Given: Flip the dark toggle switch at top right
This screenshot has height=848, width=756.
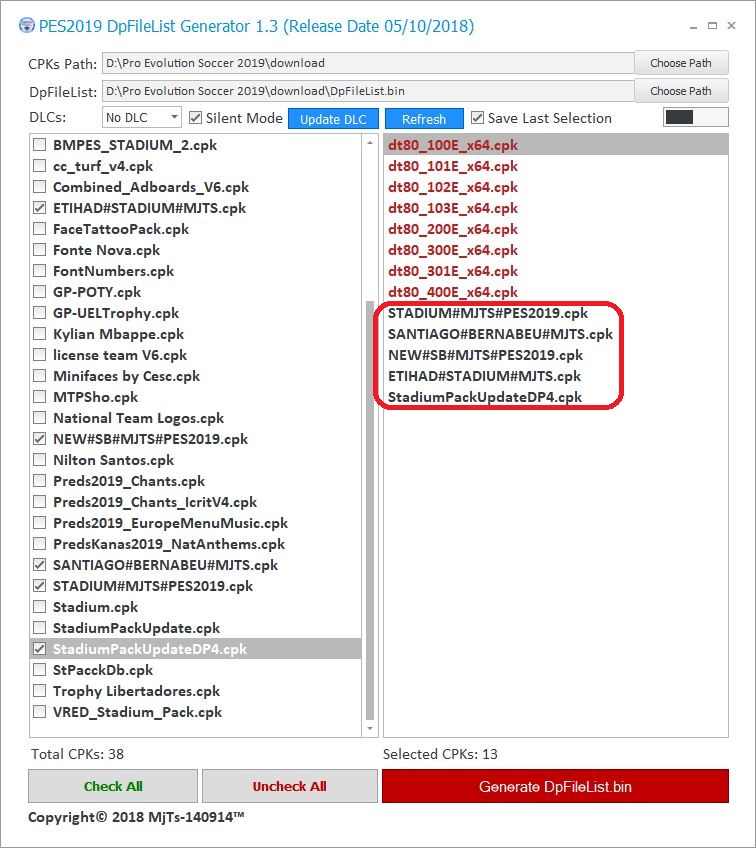Looking at the screenshot, I should click(695, 117).
